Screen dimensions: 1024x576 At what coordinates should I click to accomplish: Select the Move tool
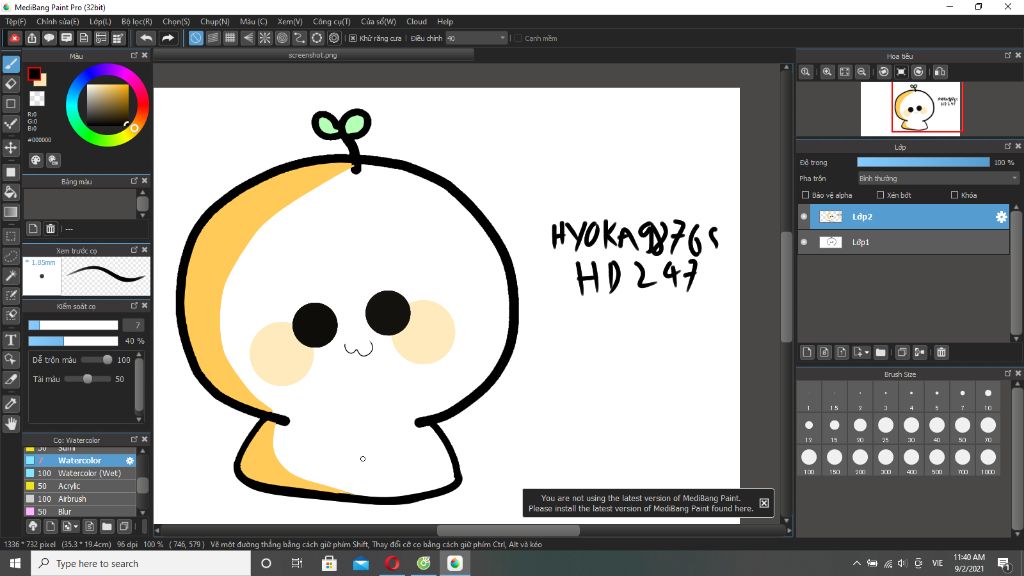coord(11,148)
